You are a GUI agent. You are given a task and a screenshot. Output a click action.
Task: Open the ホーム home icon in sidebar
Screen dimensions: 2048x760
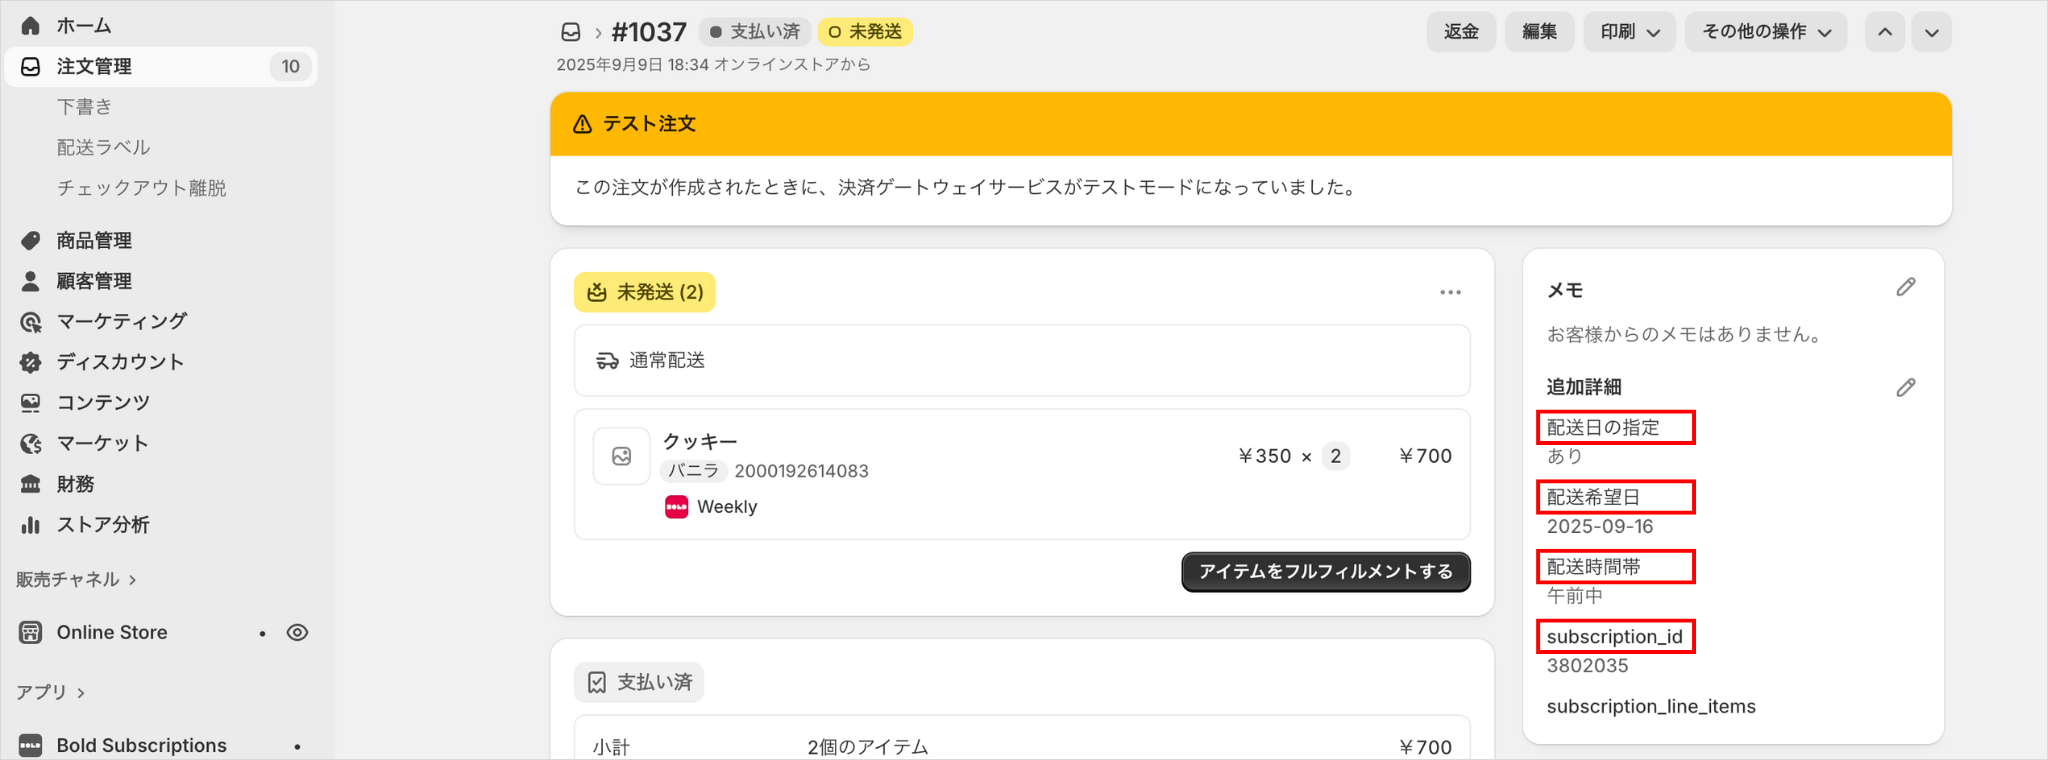[31, 25]
